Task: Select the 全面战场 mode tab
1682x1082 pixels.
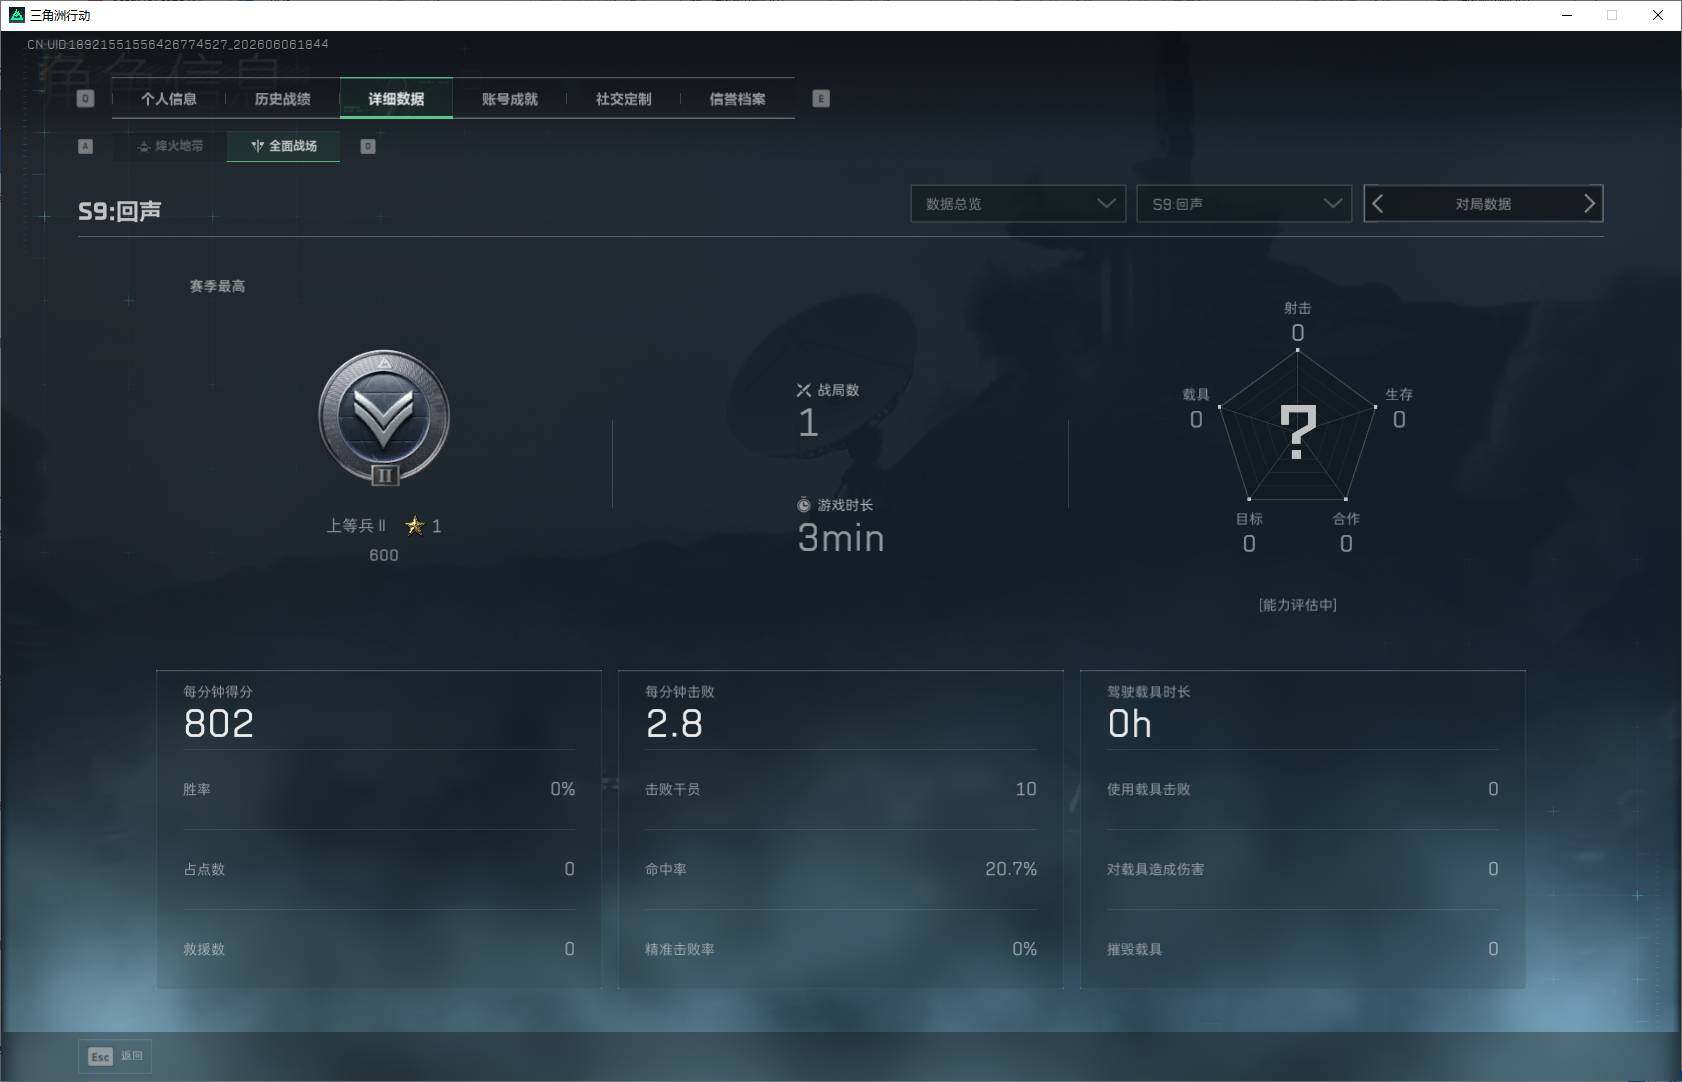Action: tap(284, 146)
